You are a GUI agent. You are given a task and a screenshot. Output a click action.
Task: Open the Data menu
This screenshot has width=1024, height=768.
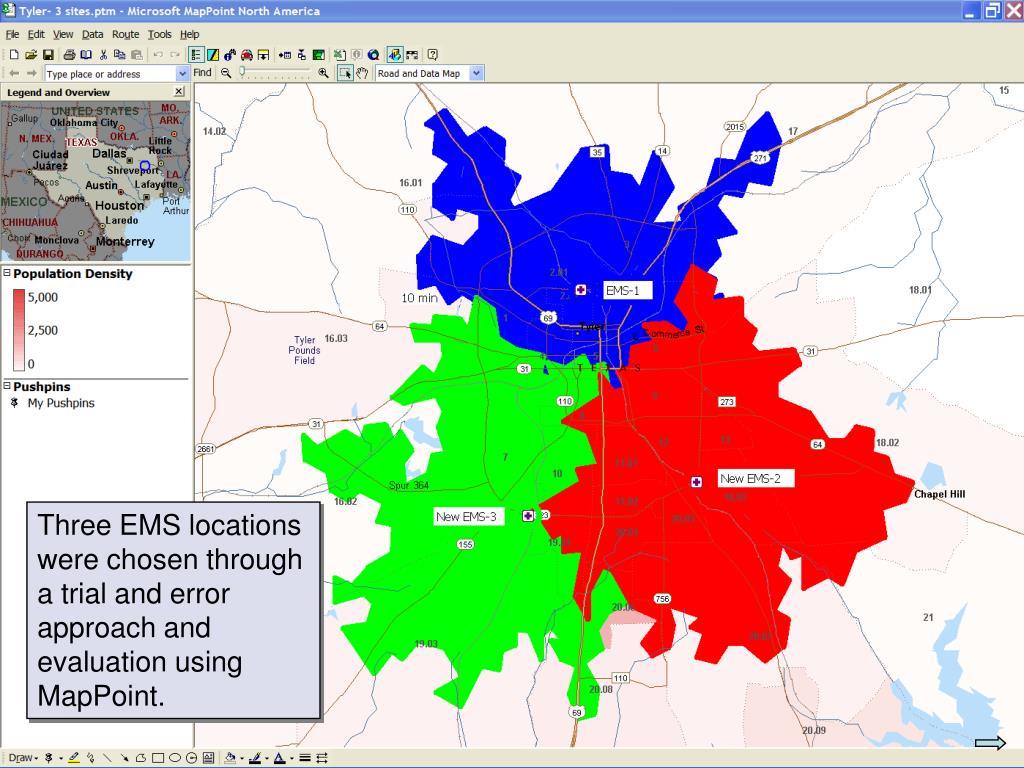tap(92, 34)
